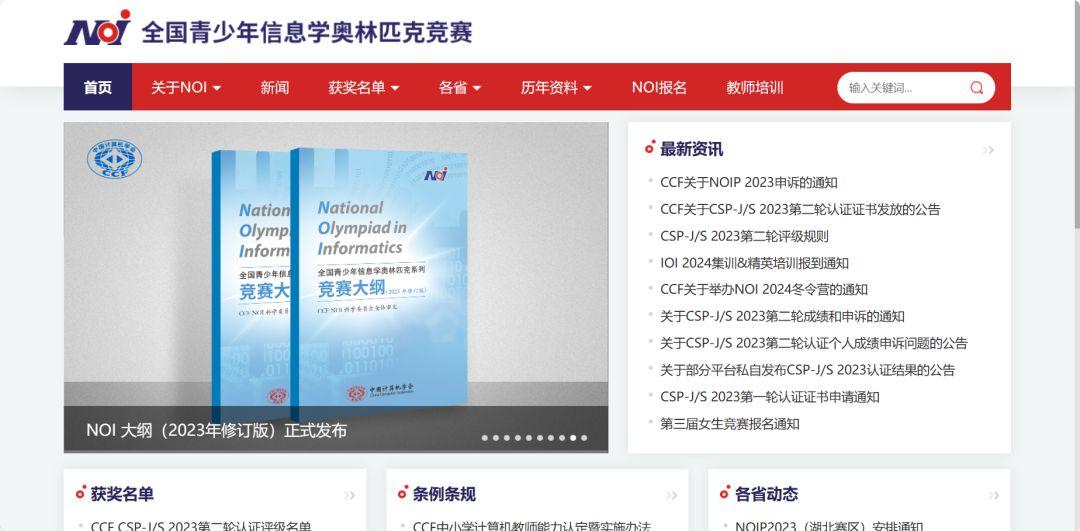The height and width of the screenshot is (531, 1080).
Task: Expand the 各省 dropdown menu
Action: point(459,87)
